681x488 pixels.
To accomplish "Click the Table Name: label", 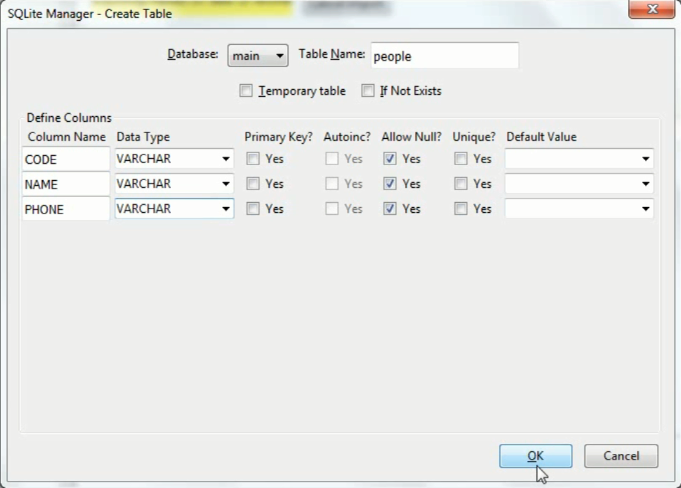I will pos(332,54).
